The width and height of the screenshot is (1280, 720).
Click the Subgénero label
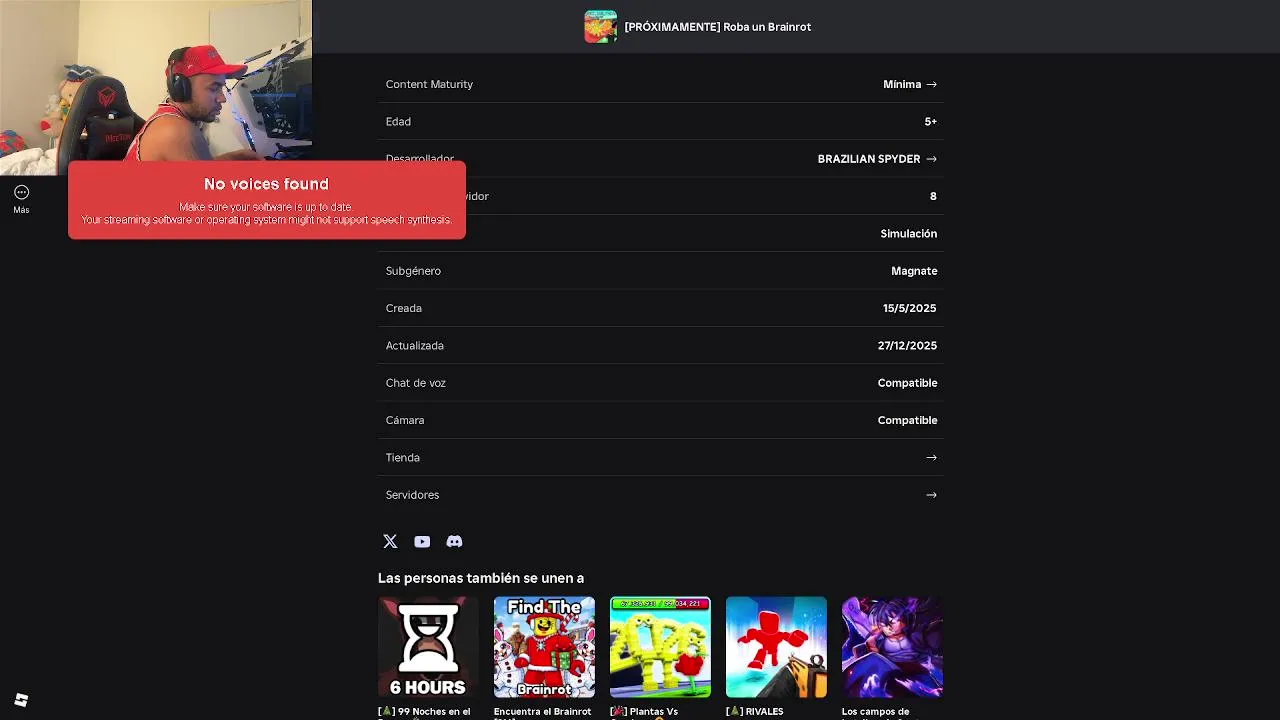413,271
